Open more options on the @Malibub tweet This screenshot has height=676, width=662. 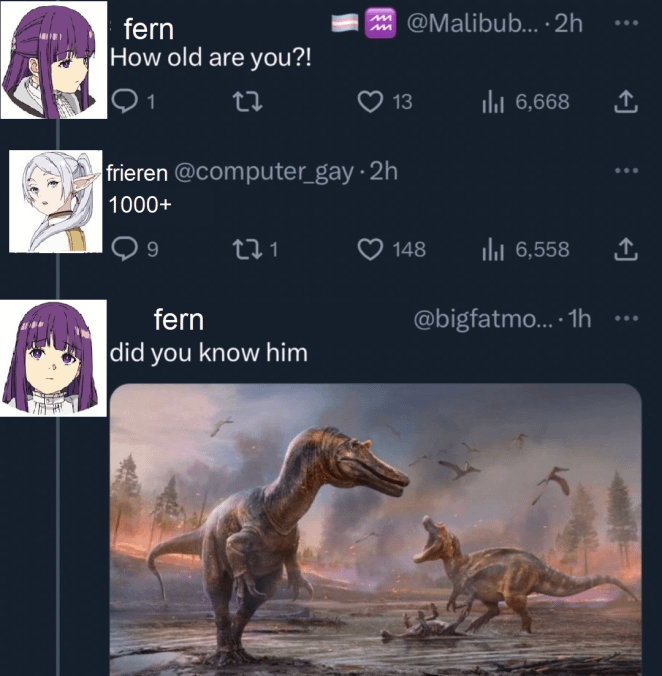(x=626, y=23)
